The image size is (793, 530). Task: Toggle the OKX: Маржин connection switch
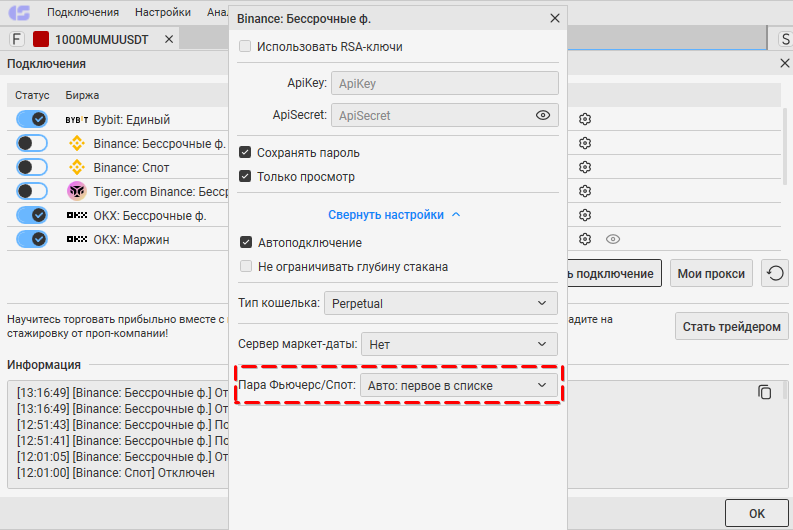[x=32, y=239]
